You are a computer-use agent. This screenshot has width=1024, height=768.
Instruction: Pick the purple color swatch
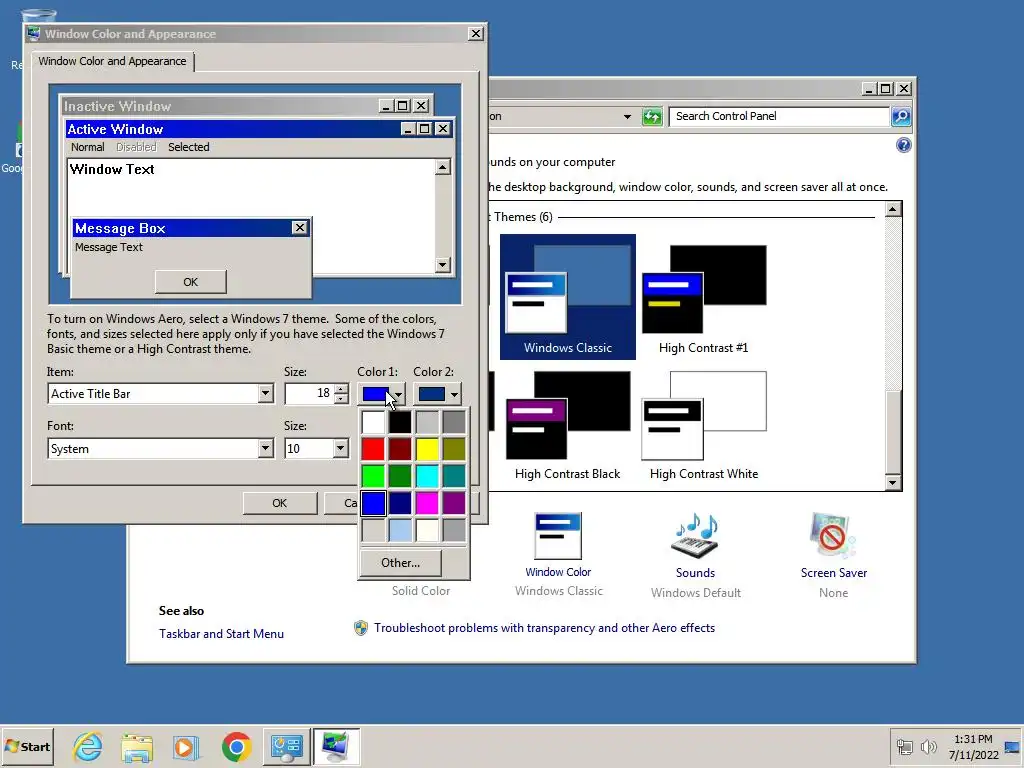click(x=454, y=503)
